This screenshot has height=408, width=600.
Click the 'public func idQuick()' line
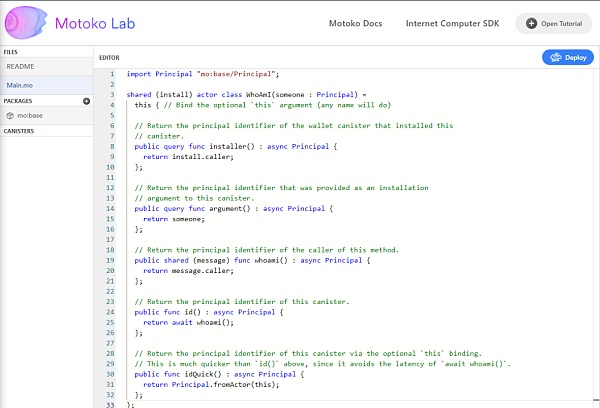click(219, 374)
